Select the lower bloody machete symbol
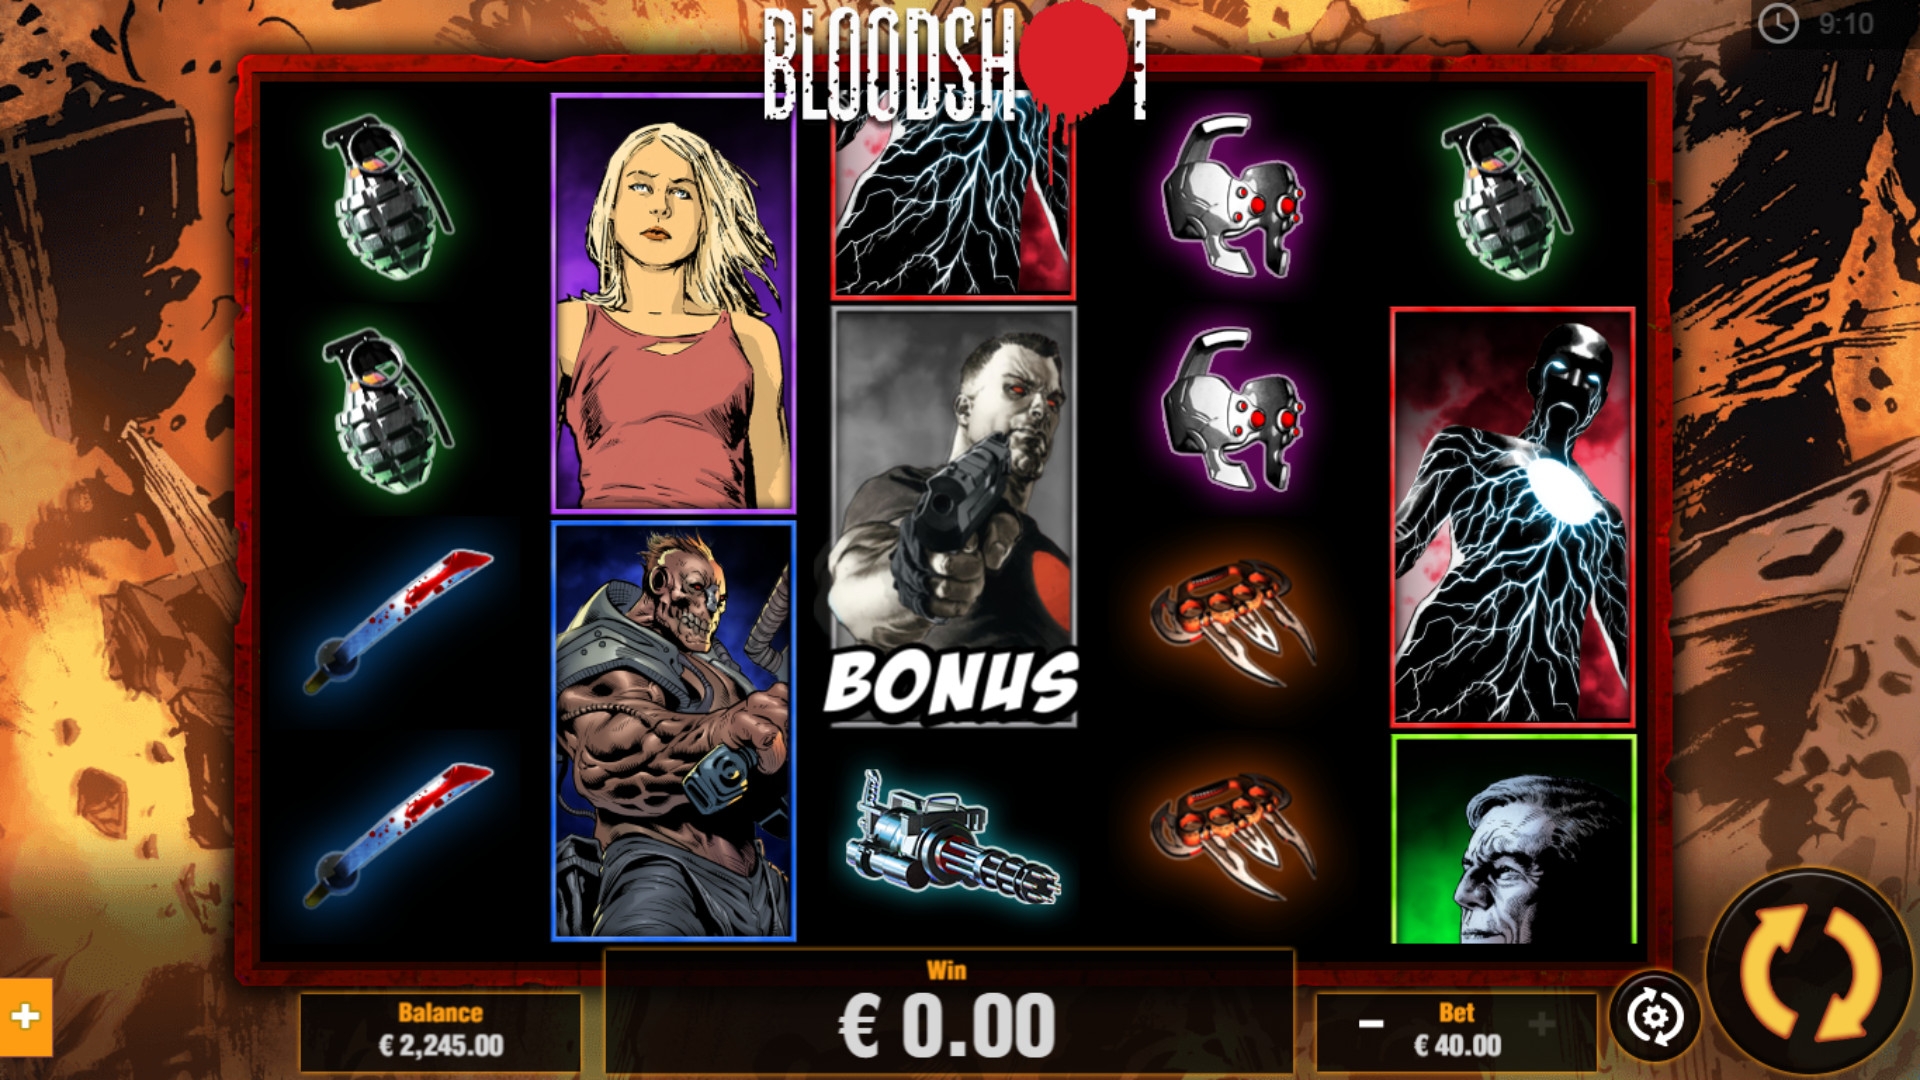 coord(397,836)
